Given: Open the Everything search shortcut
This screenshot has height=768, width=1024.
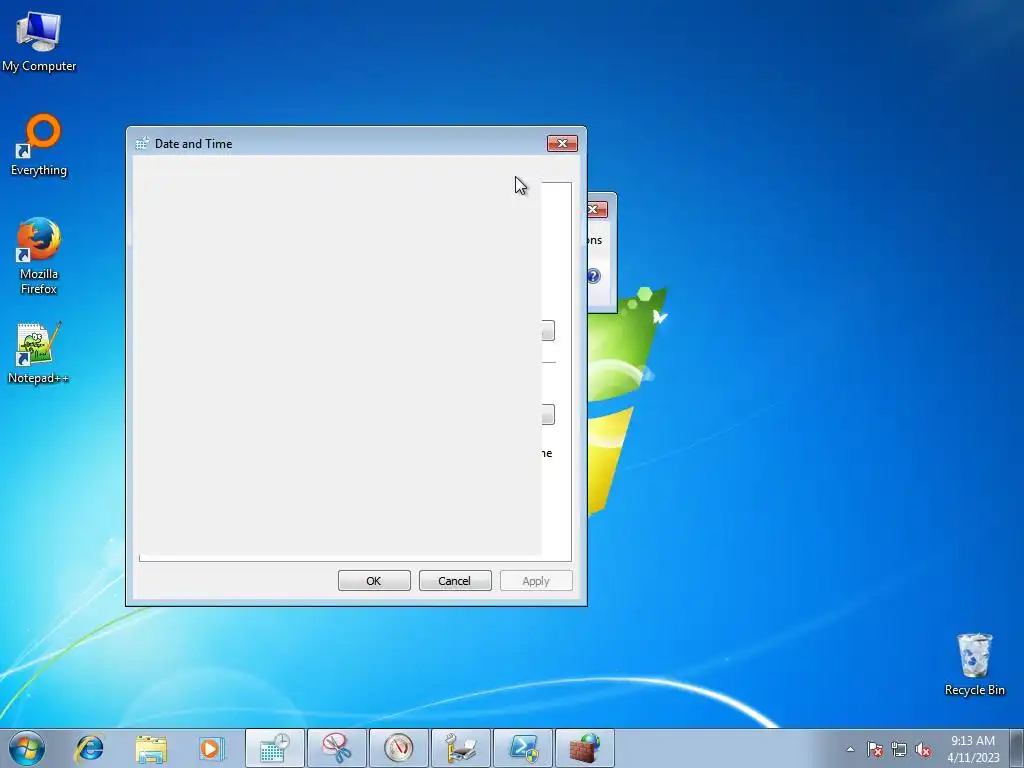Looking at the screenshot, I should click(x=39, y=145).
